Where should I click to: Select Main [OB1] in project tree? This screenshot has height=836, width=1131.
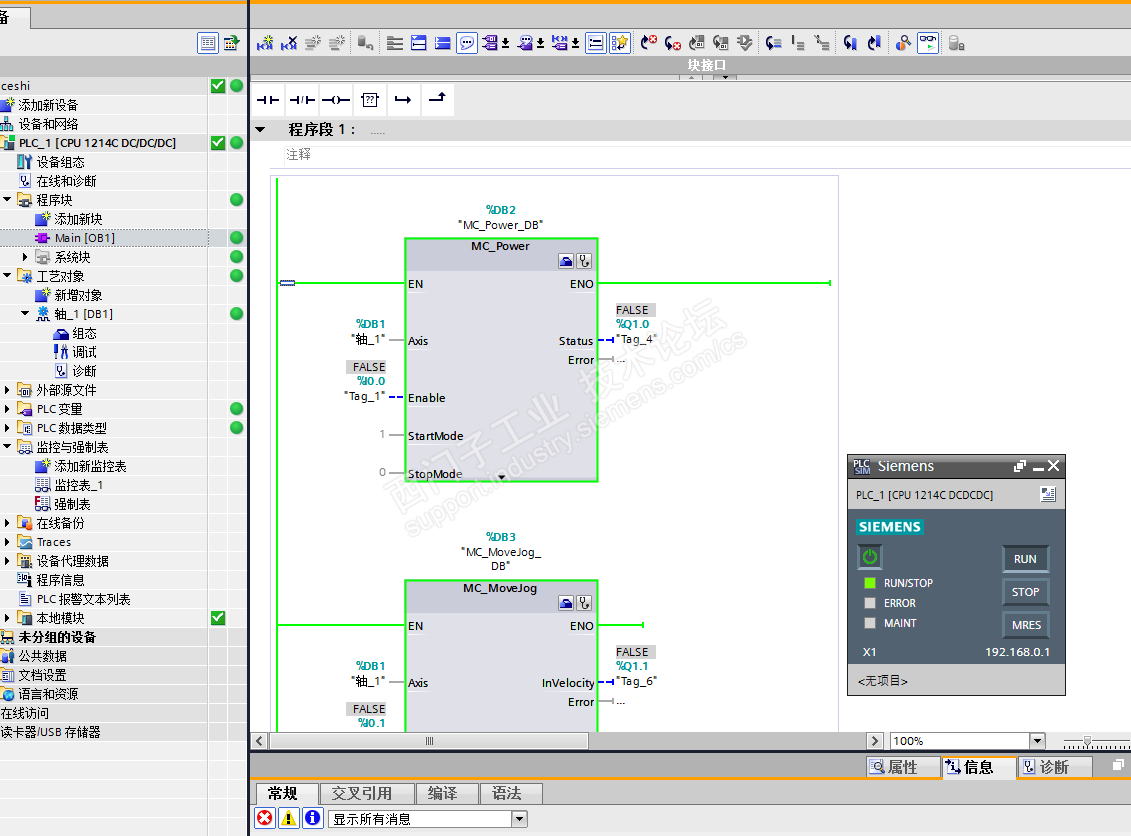84,238
